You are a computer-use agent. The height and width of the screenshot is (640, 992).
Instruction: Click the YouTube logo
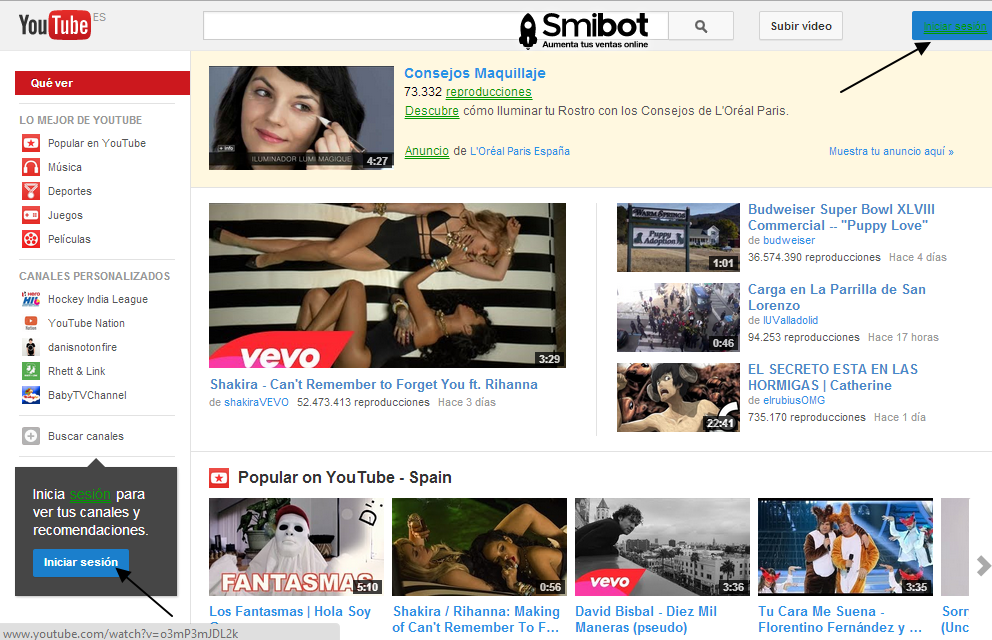point(55,25)
